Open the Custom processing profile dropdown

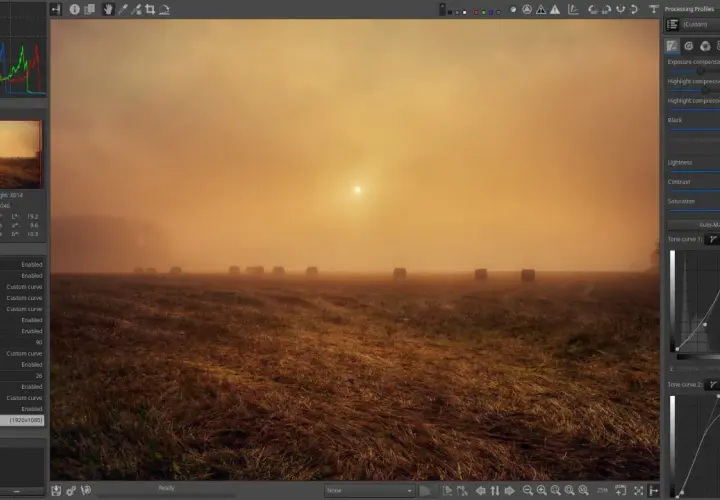pyautogui.click(x=700, y=24)
